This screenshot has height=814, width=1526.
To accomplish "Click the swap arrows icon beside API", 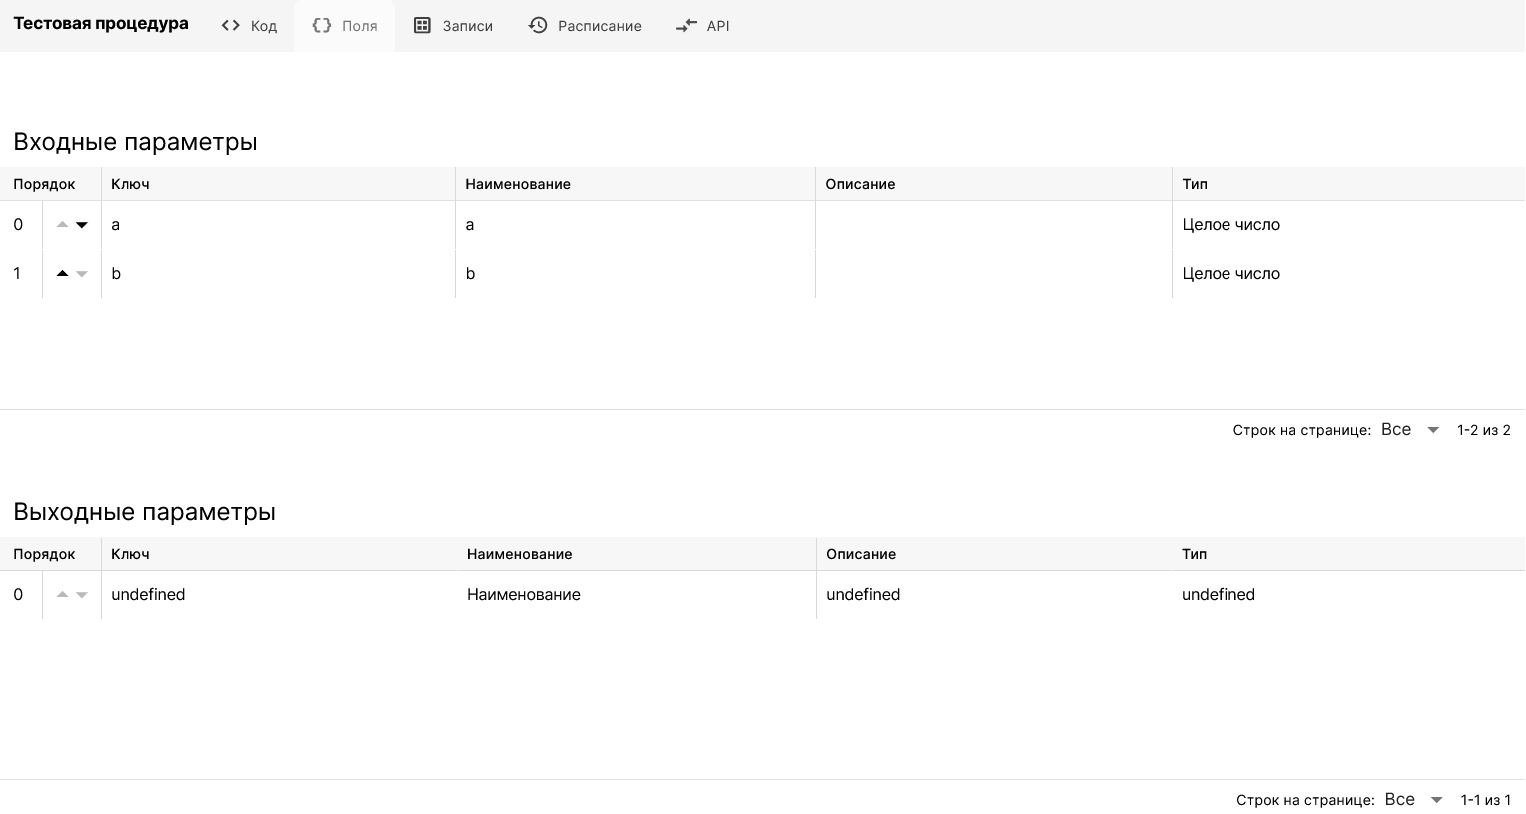I will point(686,26).
